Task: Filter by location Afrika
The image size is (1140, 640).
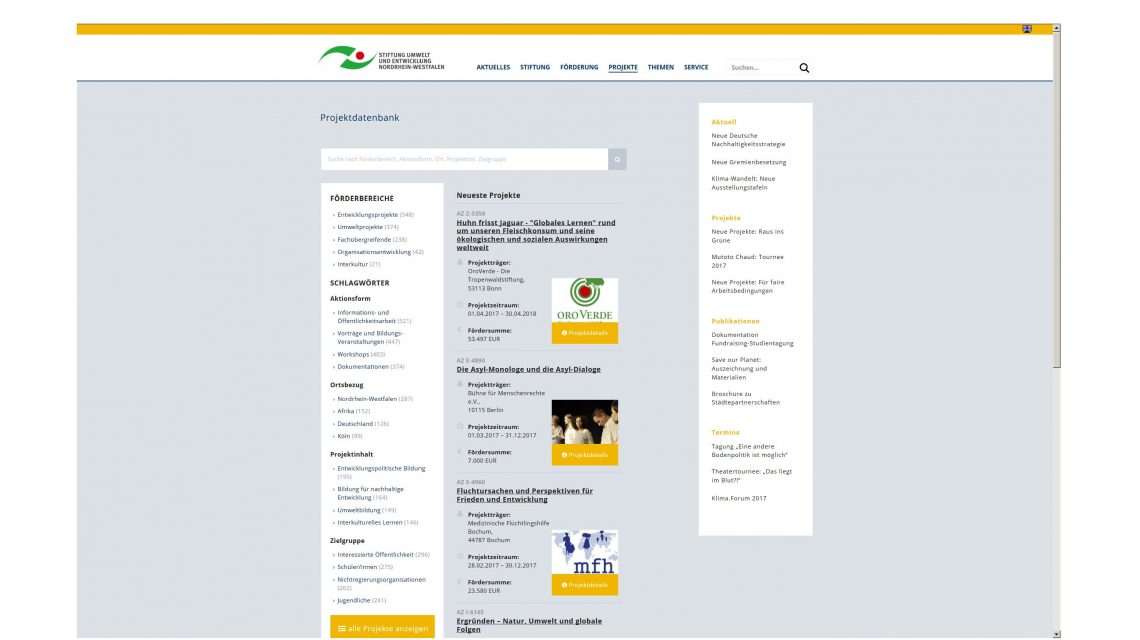Action: (x=345, y=411)
